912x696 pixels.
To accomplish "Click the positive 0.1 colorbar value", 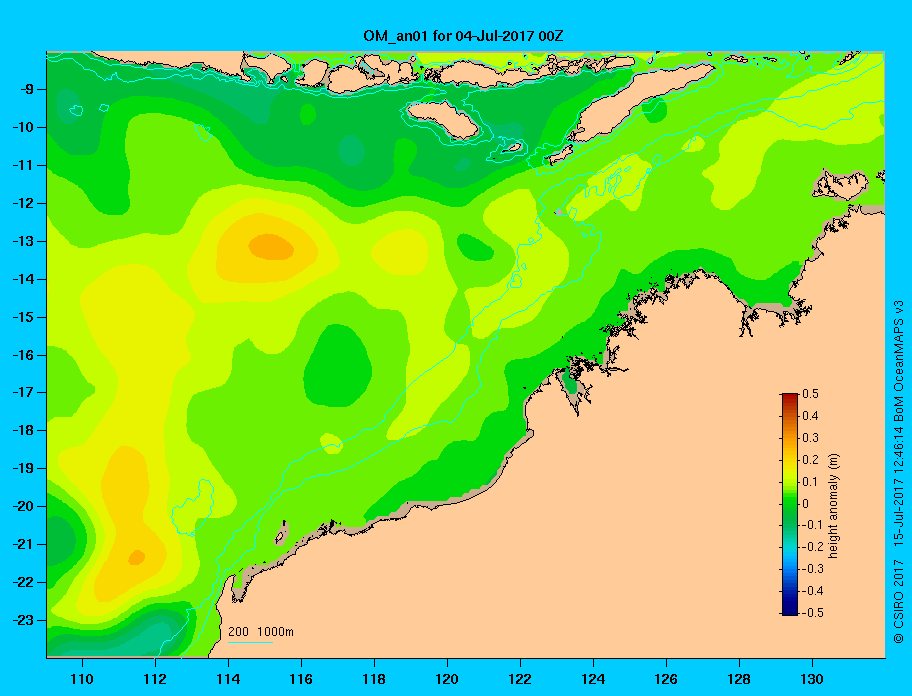I will coord(810,481).
